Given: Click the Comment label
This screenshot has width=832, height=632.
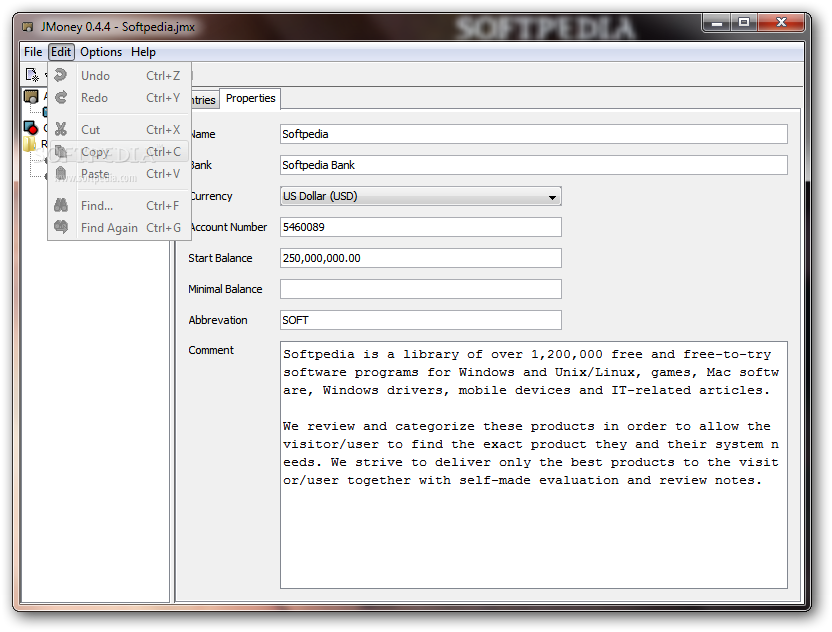Looking at the screenshot, I should tap(211, 350).
